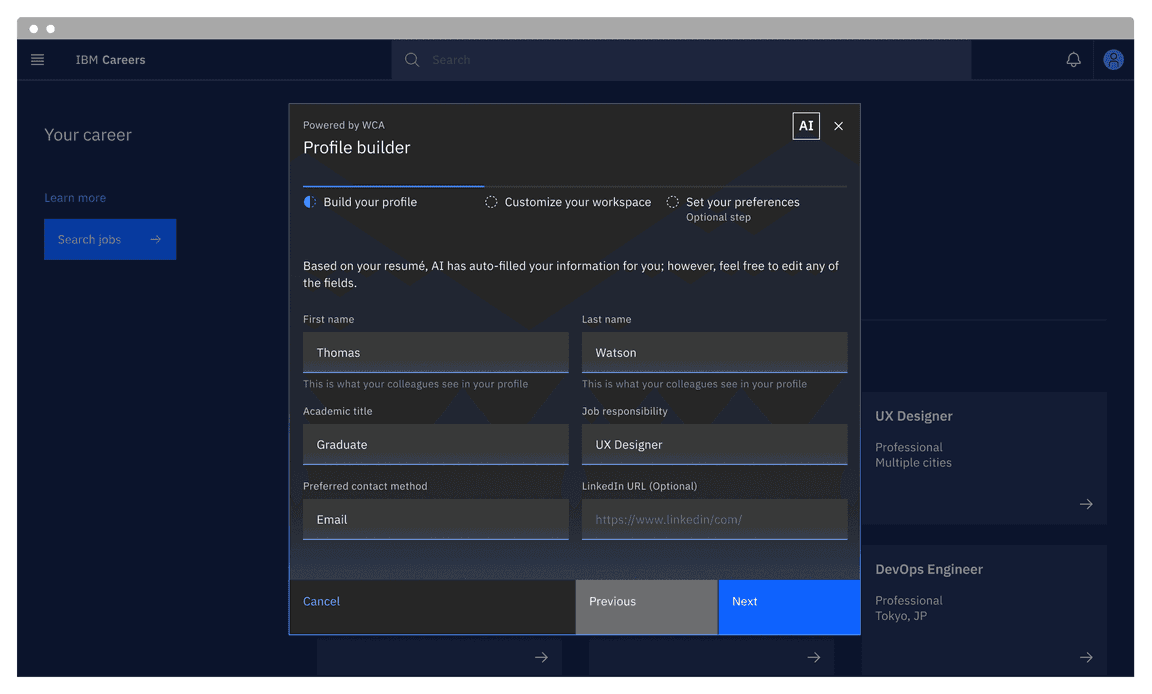The image size is (1152, 694).
Task: Click Next to continue the Profile builder
Action: [x=789, y=607]
